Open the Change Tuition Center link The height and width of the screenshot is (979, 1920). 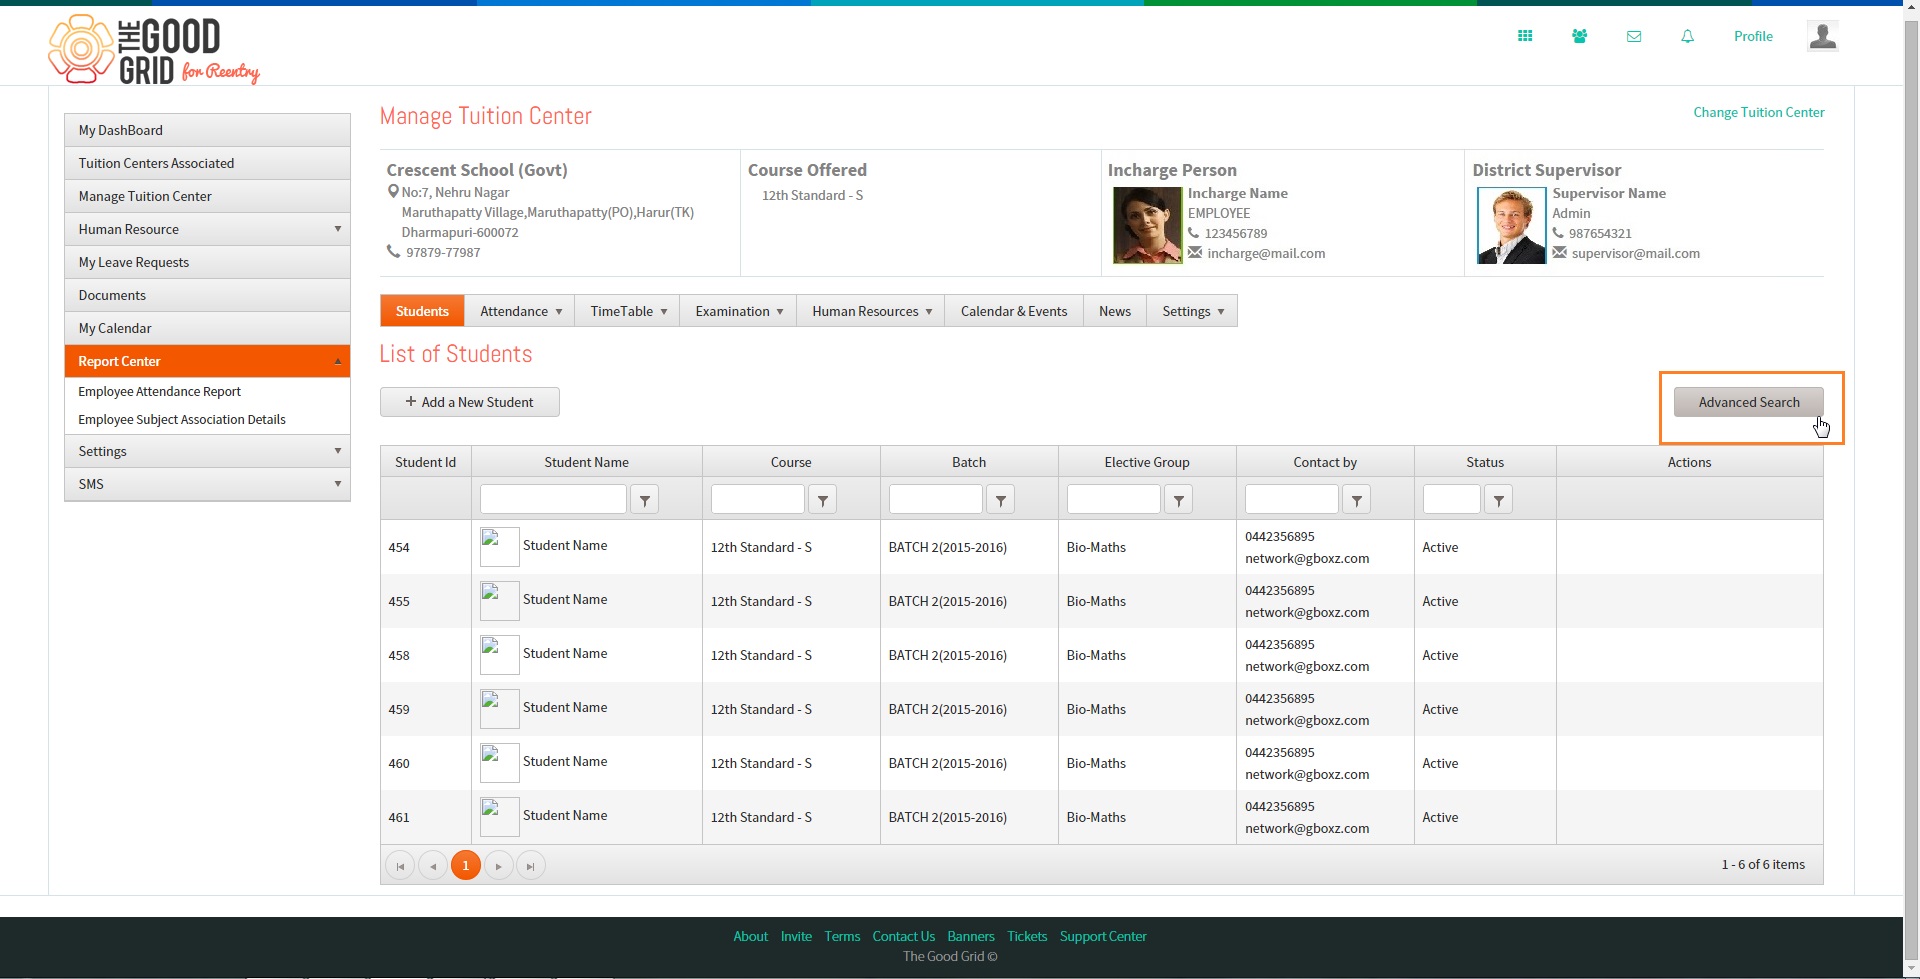tap(1759, 112)
